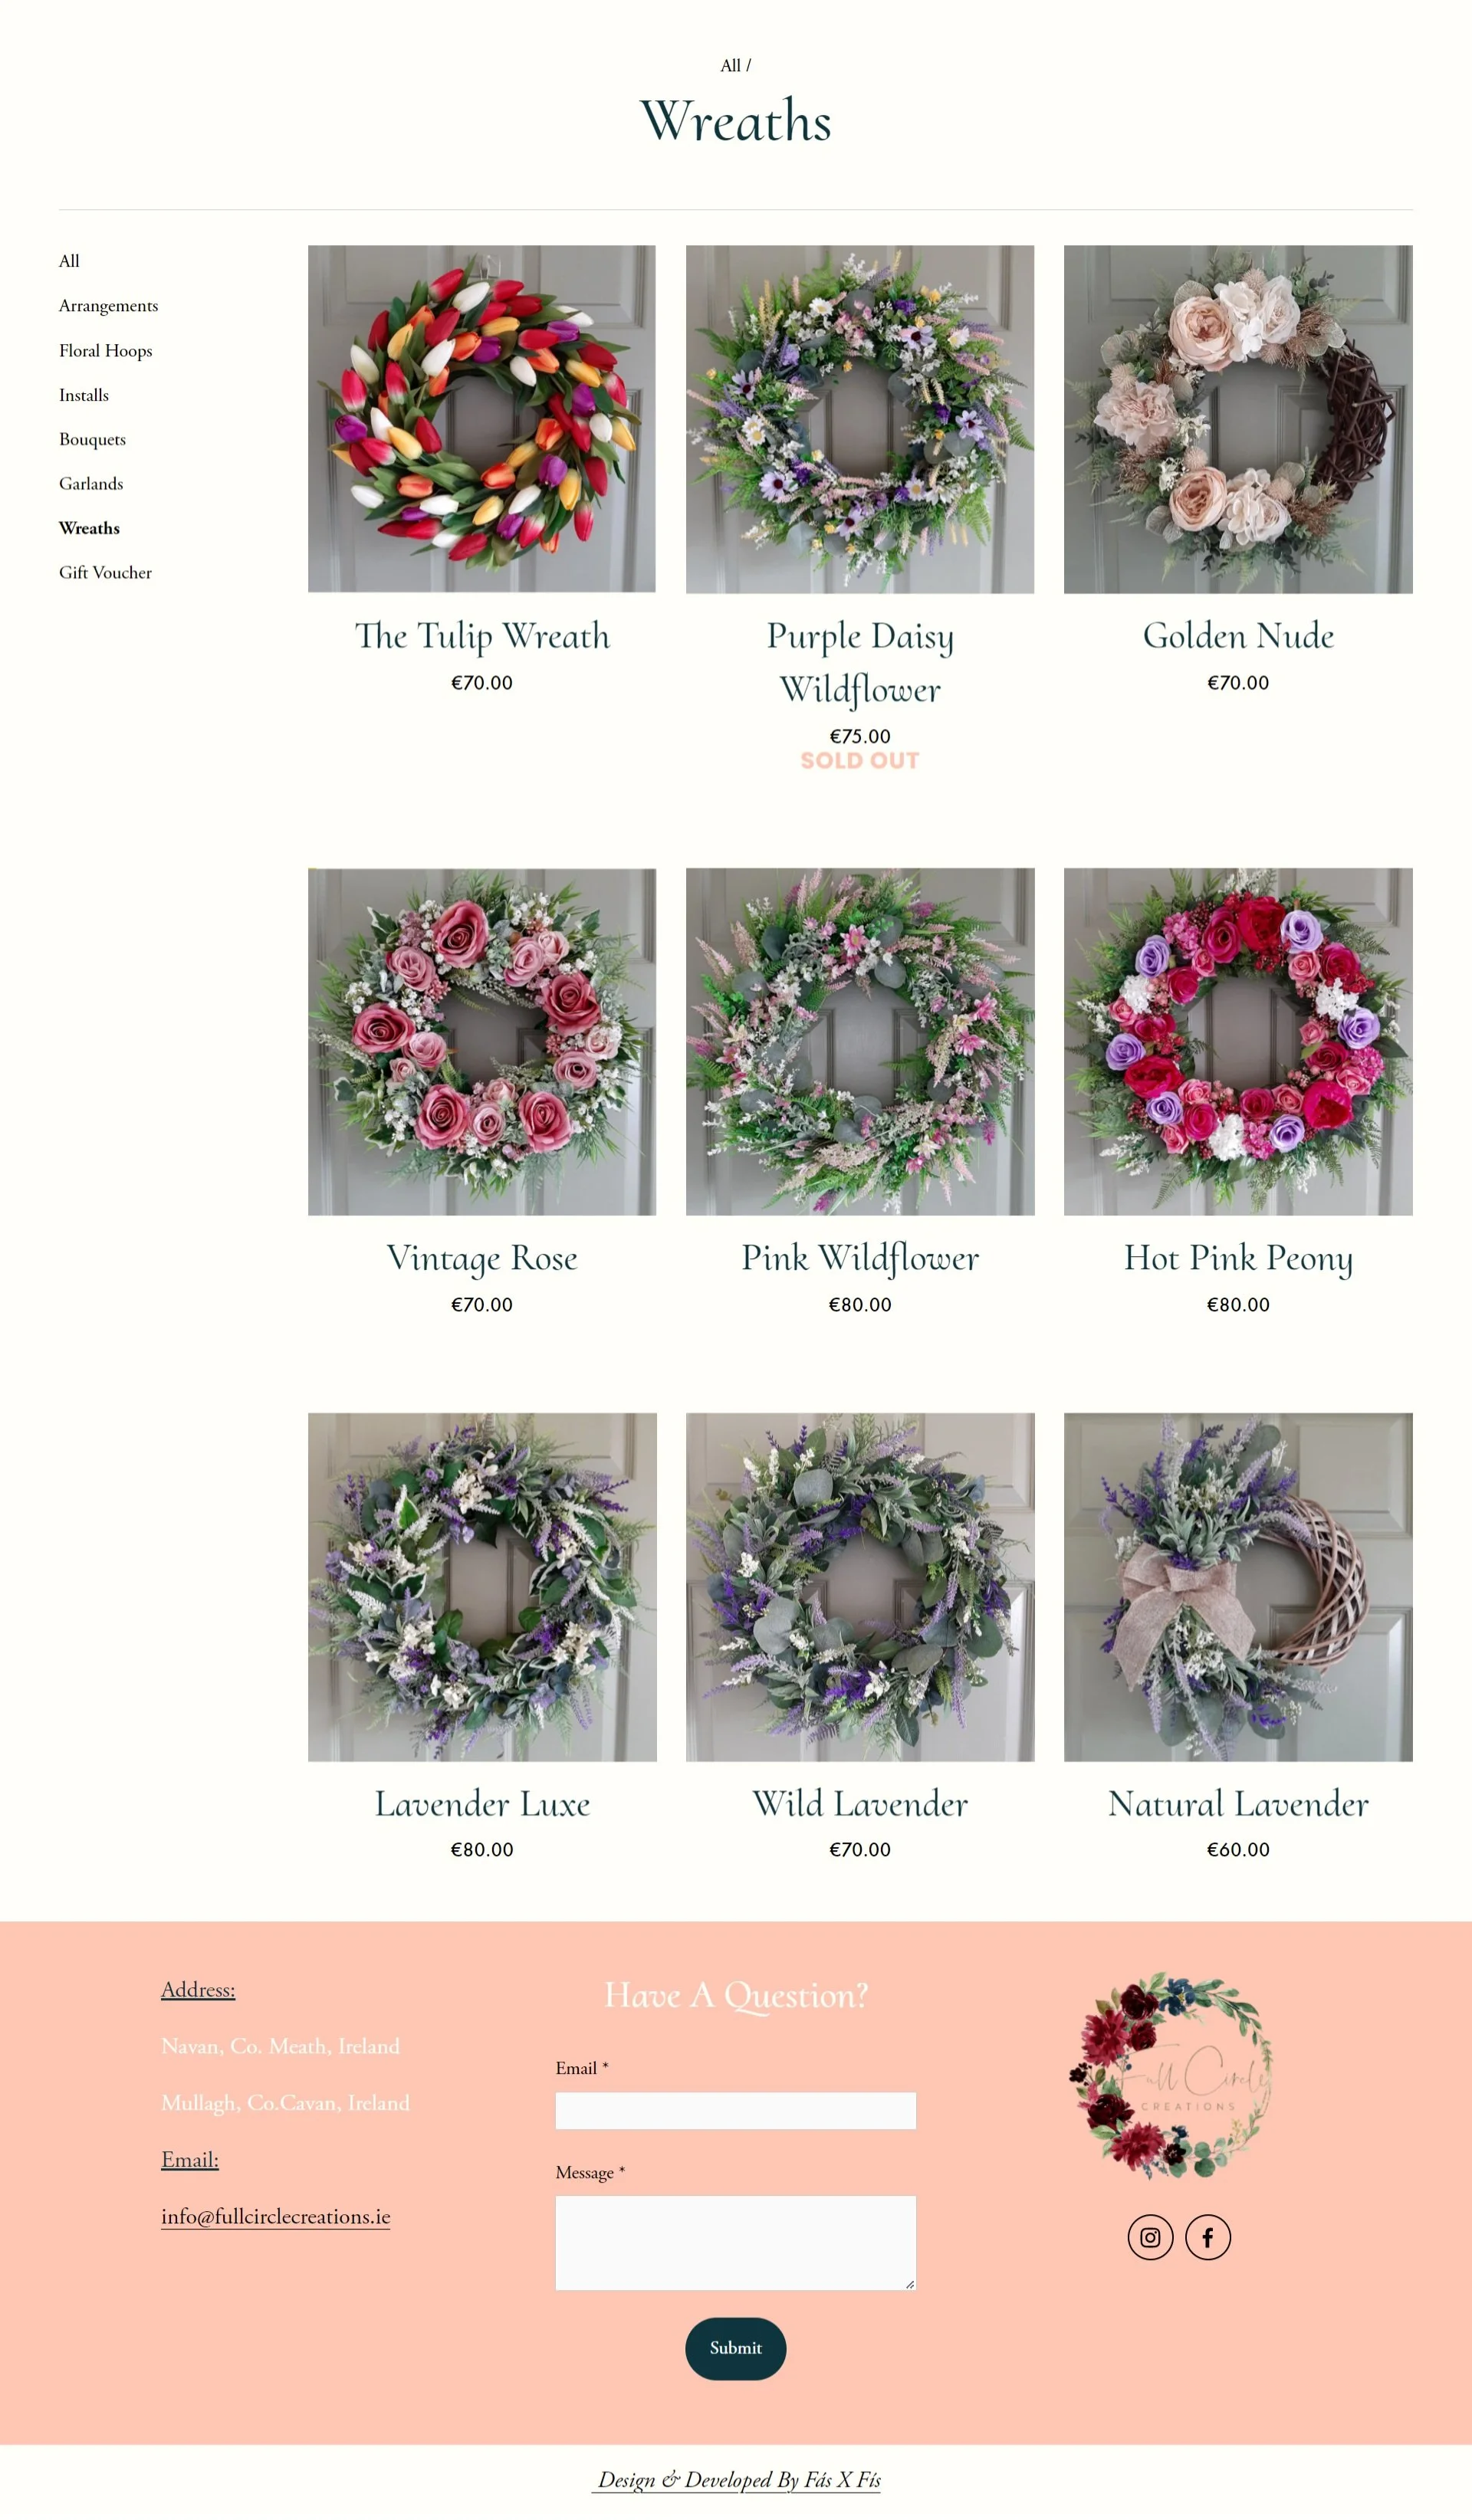Submit the question form

[736, 2349]
